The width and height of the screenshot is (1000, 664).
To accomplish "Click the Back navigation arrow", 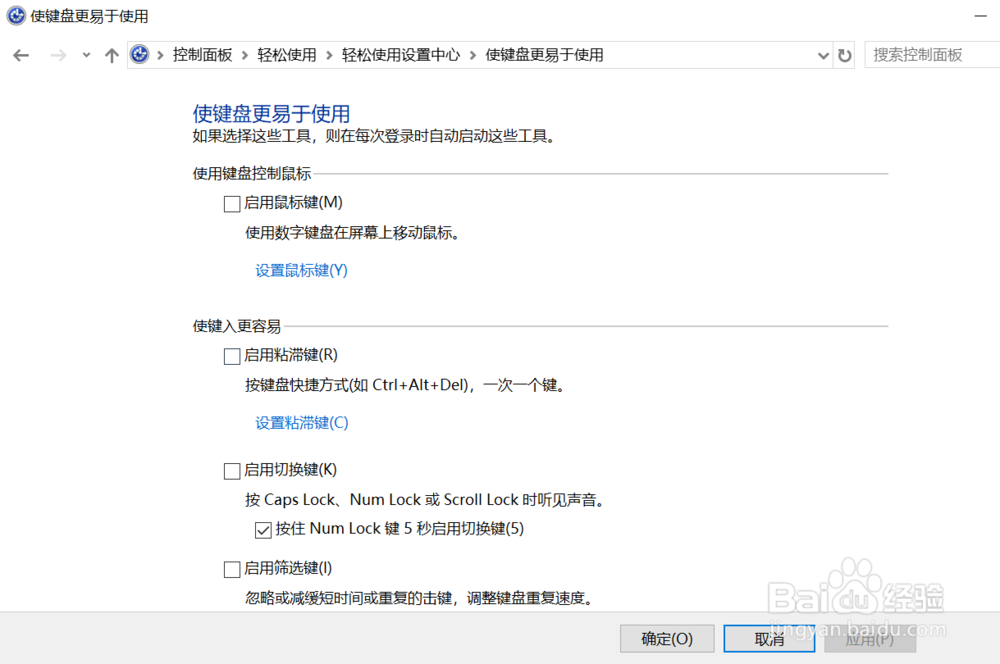I will [21, 55].
